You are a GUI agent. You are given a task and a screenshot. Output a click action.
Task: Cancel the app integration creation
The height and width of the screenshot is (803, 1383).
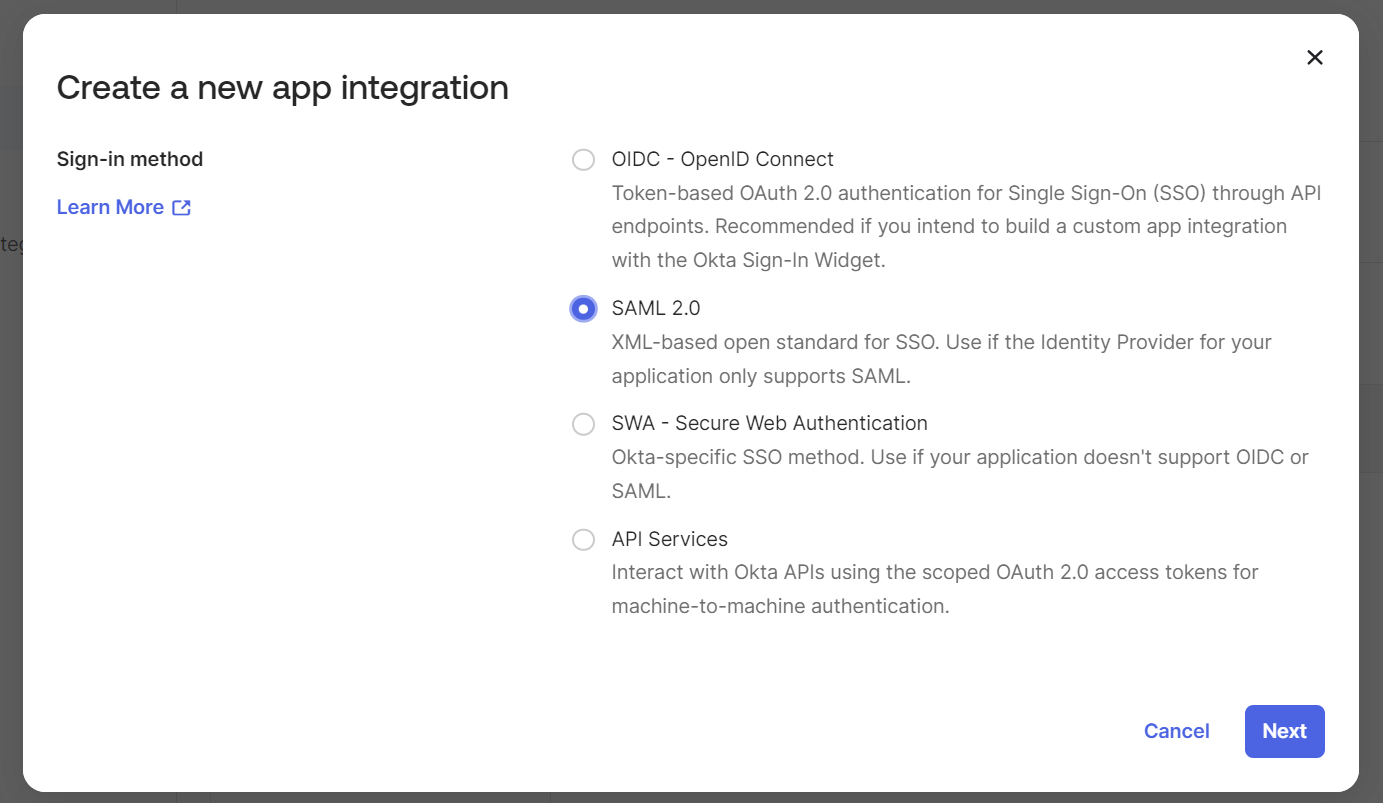coord(1177,731)
